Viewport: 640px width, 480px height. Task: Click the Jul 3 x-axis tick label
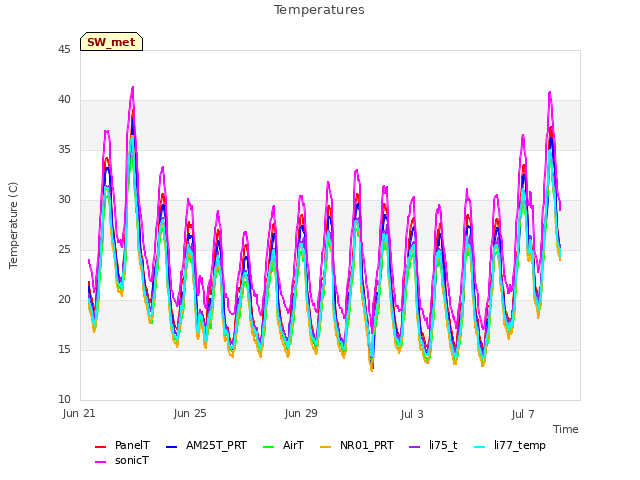(412, 414)
